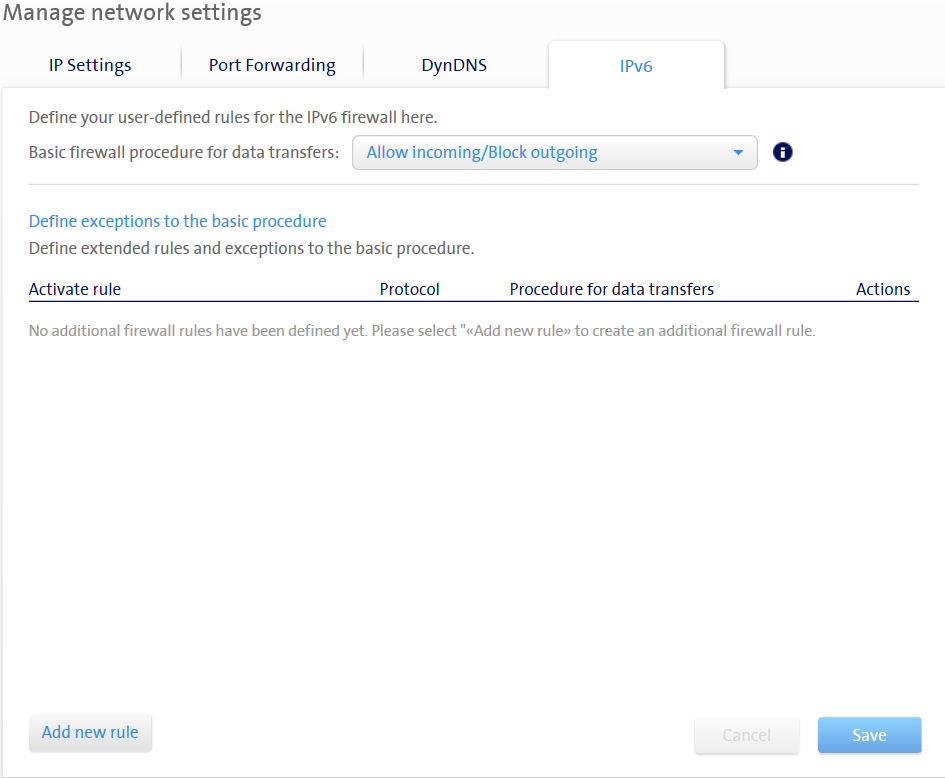Click the Save button
945x778 pixels.
(869, 735)
